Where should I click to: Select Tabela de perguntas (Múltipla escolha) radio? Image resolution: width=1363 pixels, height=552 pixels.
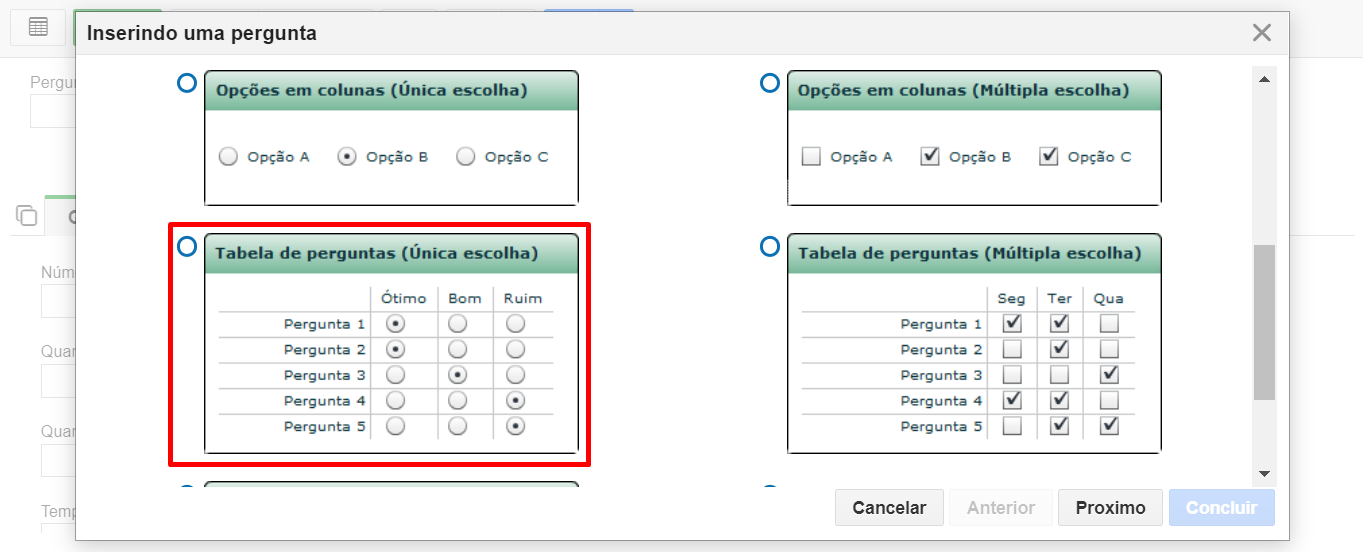coord(770,246)
